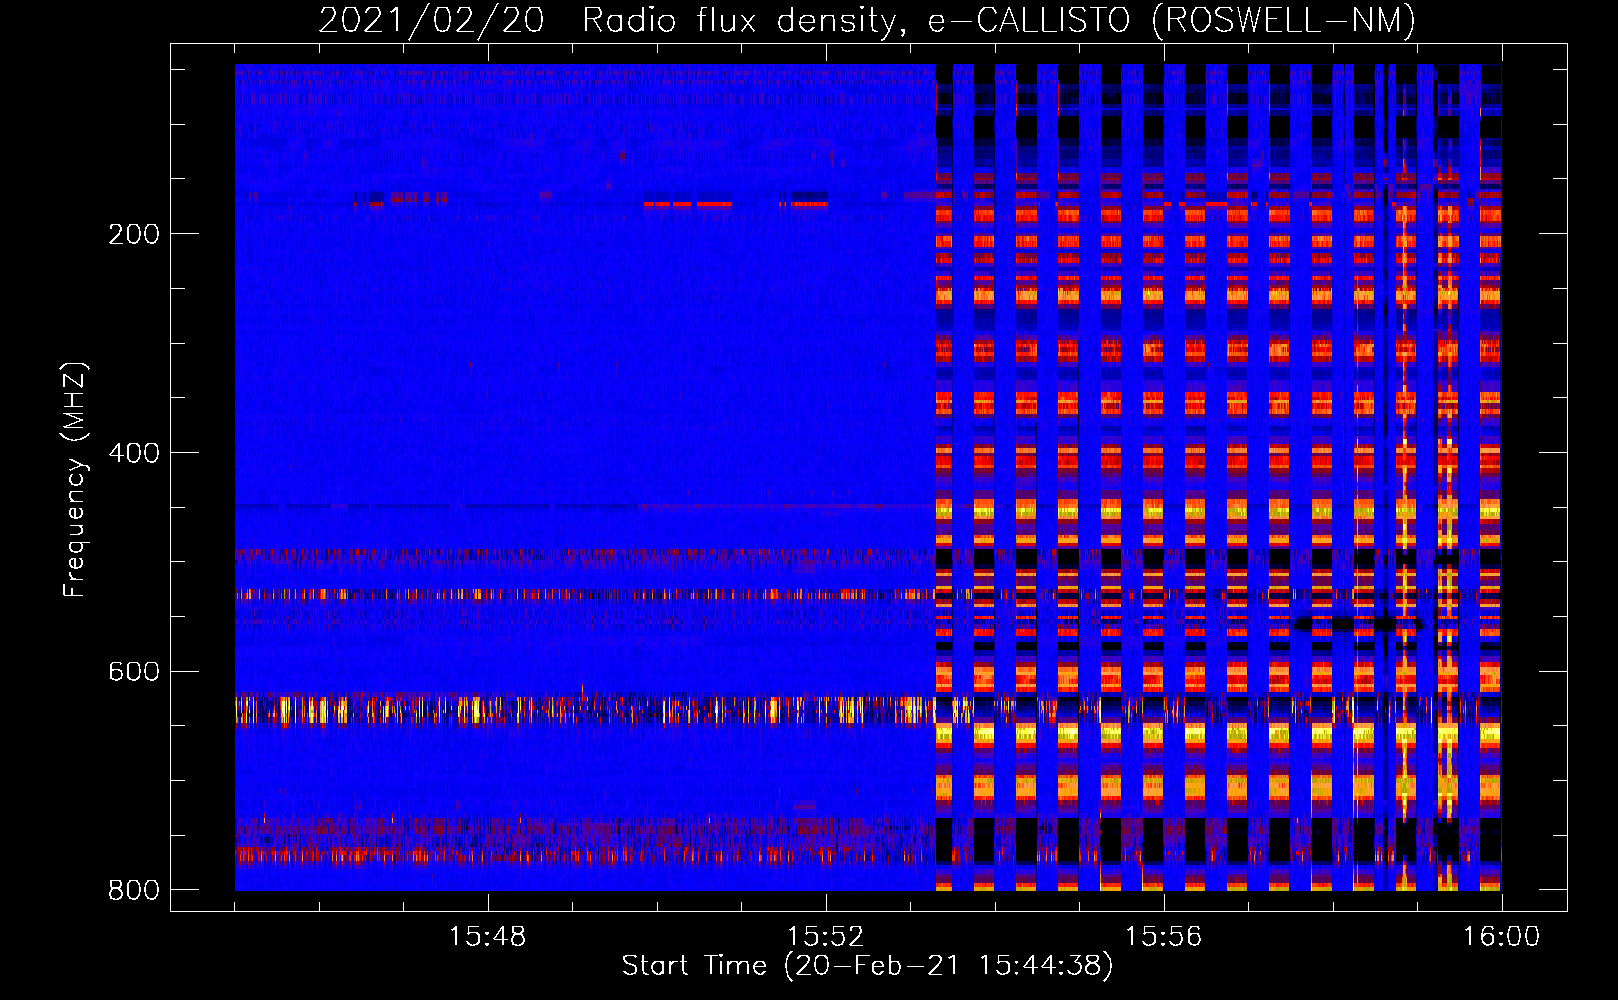The width and height of the screenshot is (1618, 1000).
Task: Click the 800 frequency tick label
Action: tap(134, 890)
